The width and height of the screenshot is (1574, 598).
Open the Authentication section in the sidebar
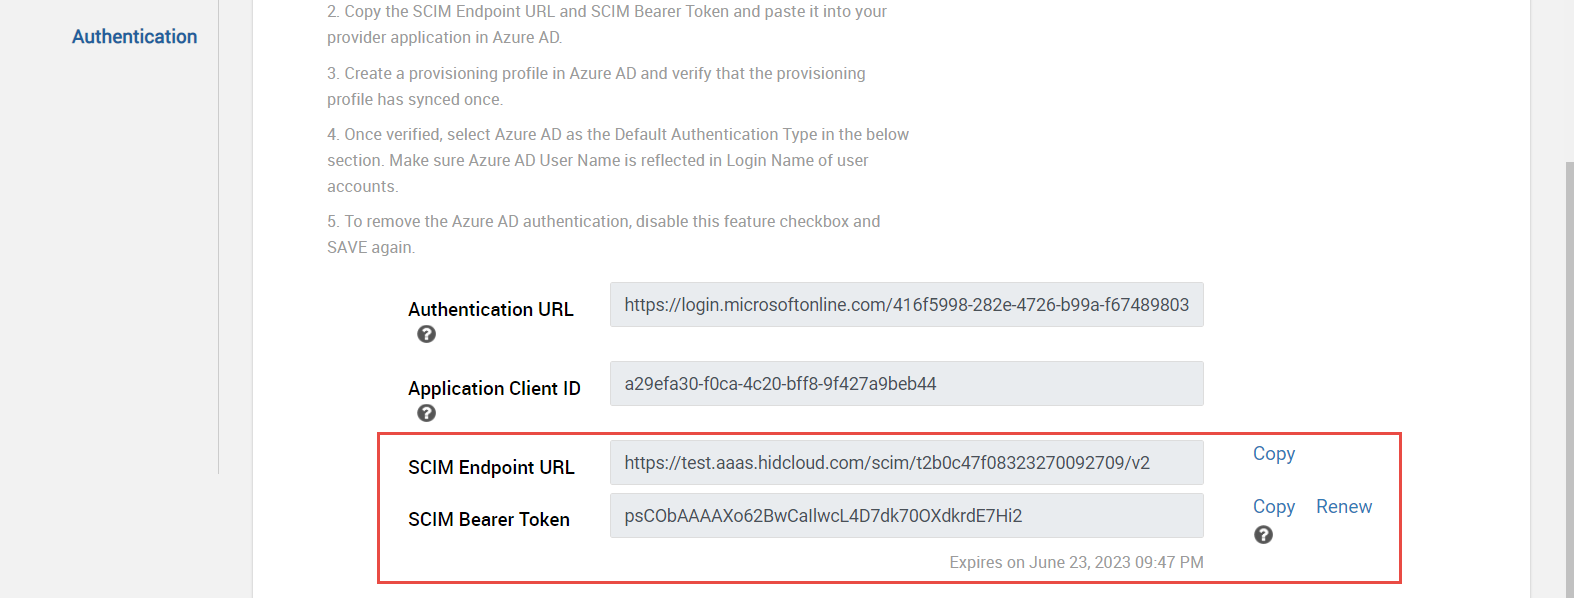pos(135,37)
